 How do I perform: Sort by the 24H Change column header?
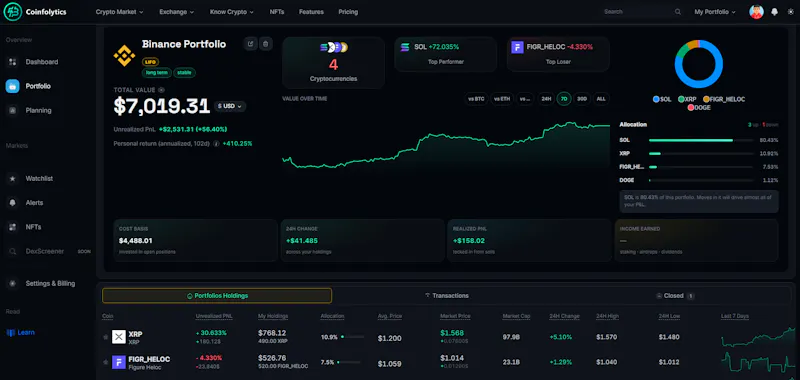(x=564, y=316)
